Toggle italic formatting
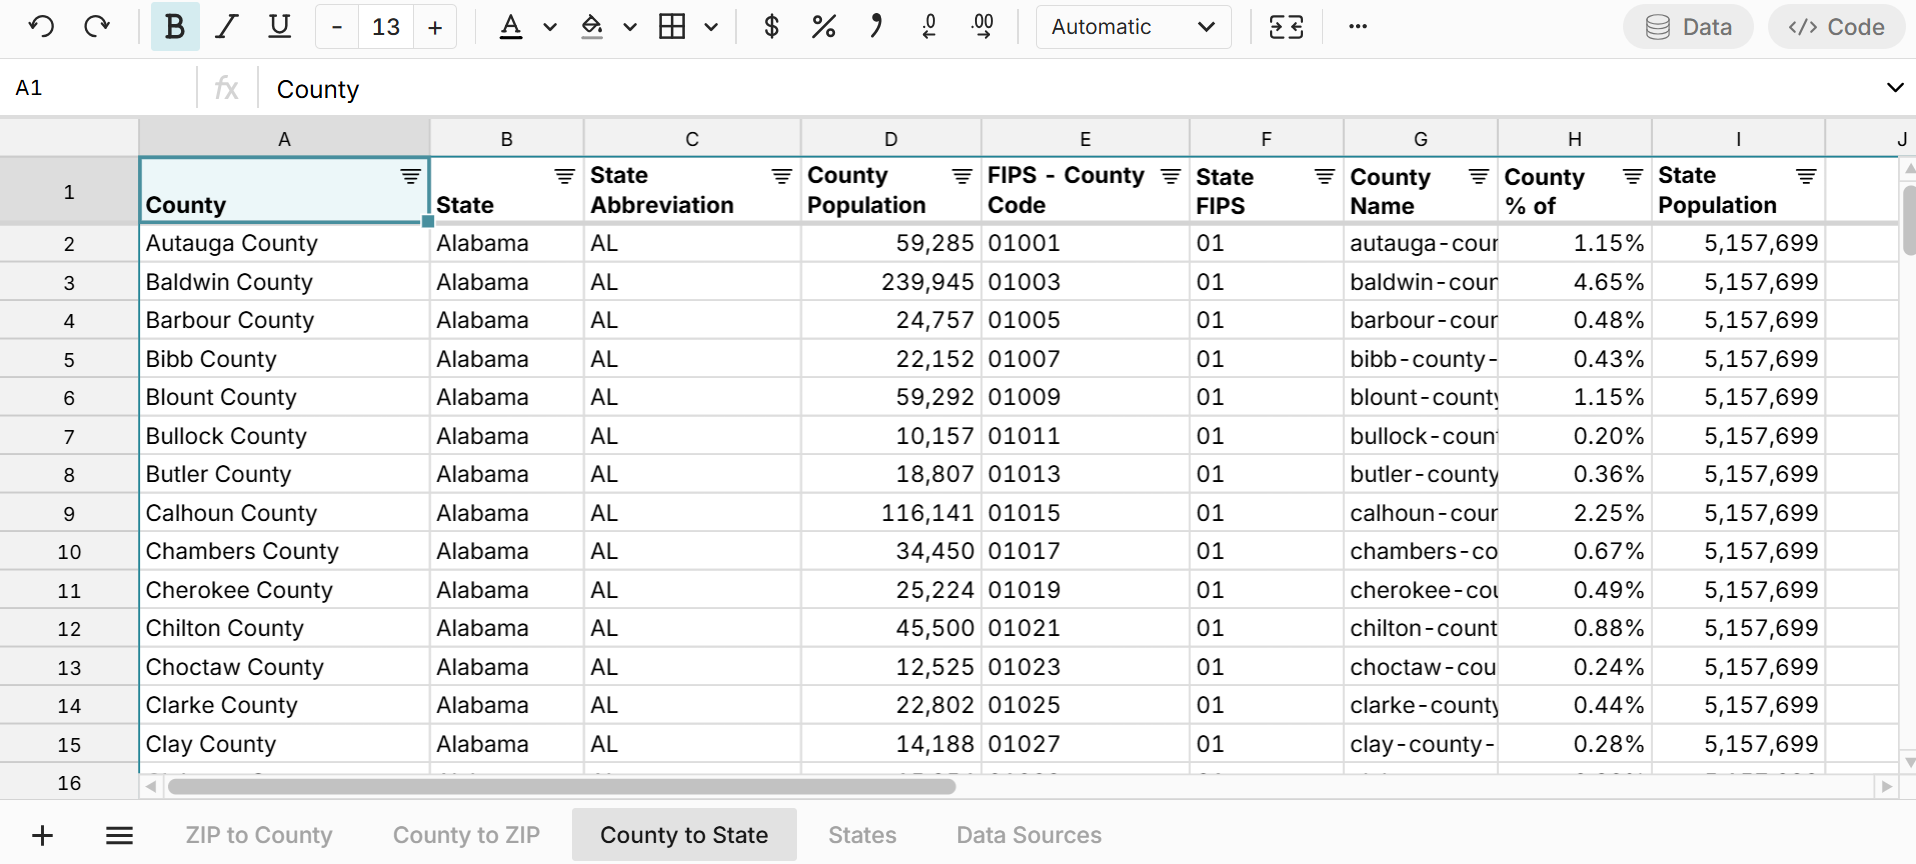1916x864 pixels. 227,27
